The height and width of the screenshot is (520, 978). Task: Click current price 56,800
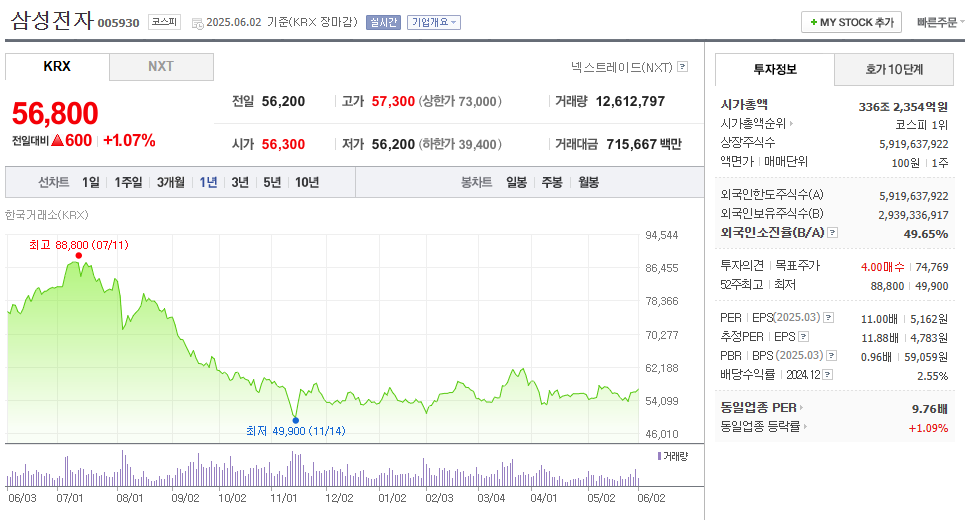(55, 113)
